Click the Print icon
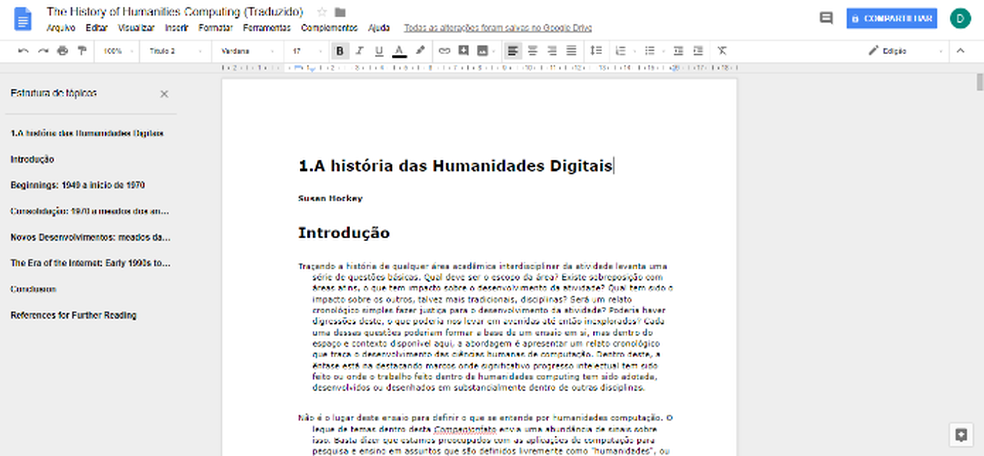 coord(62,51)
